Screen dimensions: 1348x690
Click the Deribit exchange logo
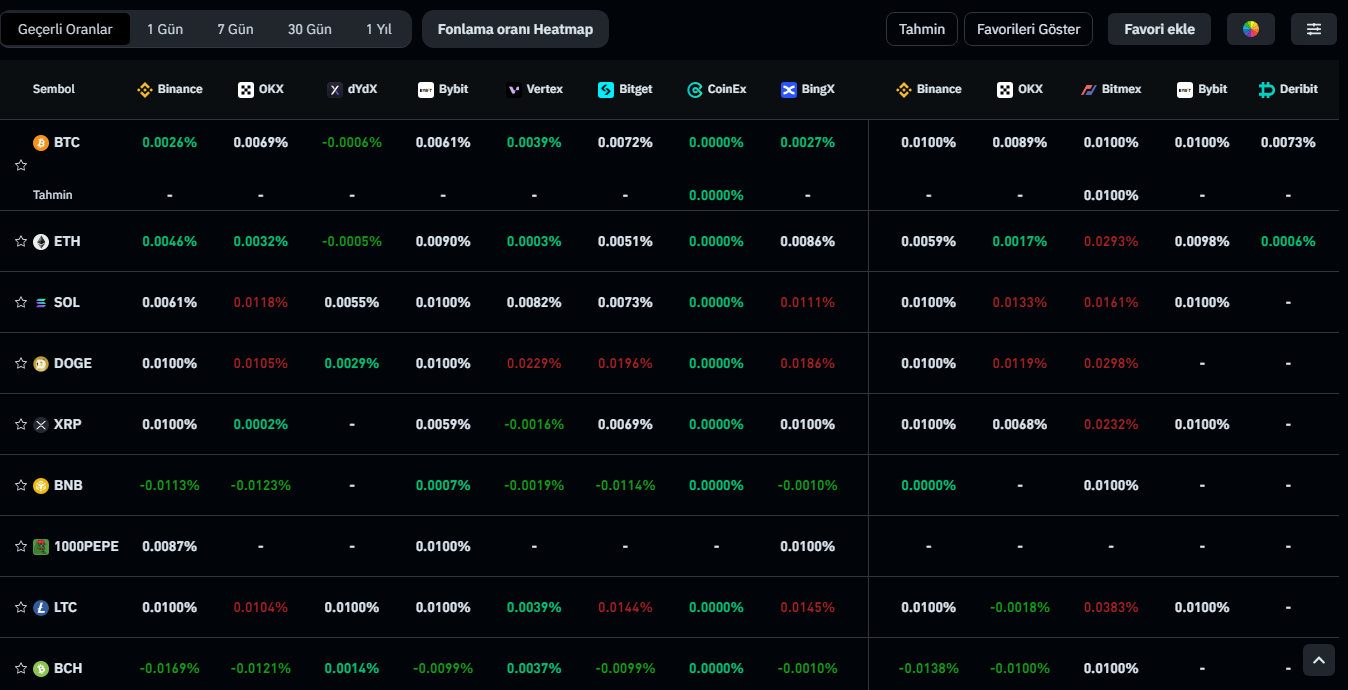[1266, 90]
